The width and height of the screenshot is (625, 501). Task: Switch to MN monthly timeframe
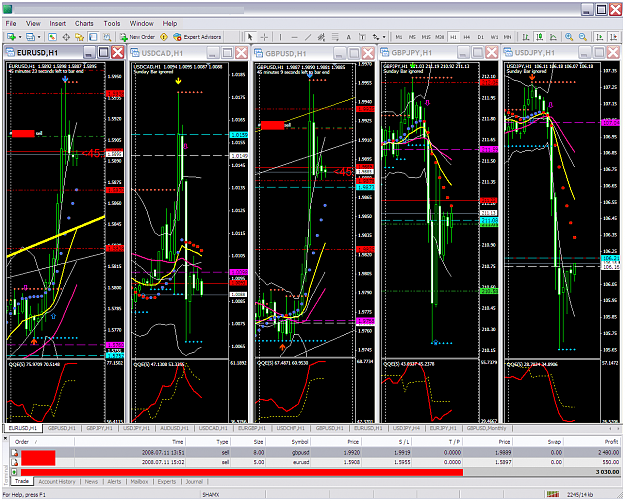point(507,37)
